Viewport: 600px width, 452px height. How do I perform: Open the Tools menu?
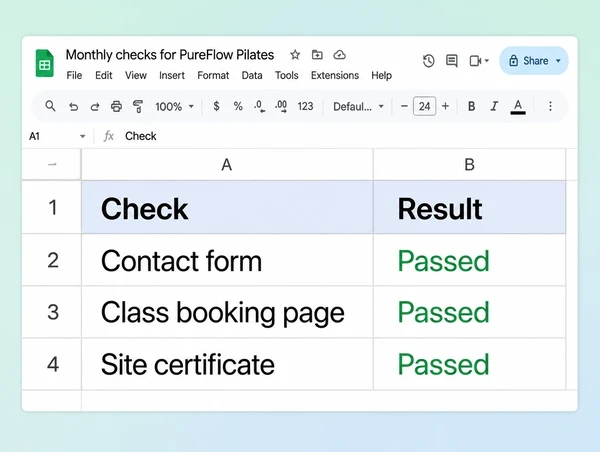coord(287,75)
